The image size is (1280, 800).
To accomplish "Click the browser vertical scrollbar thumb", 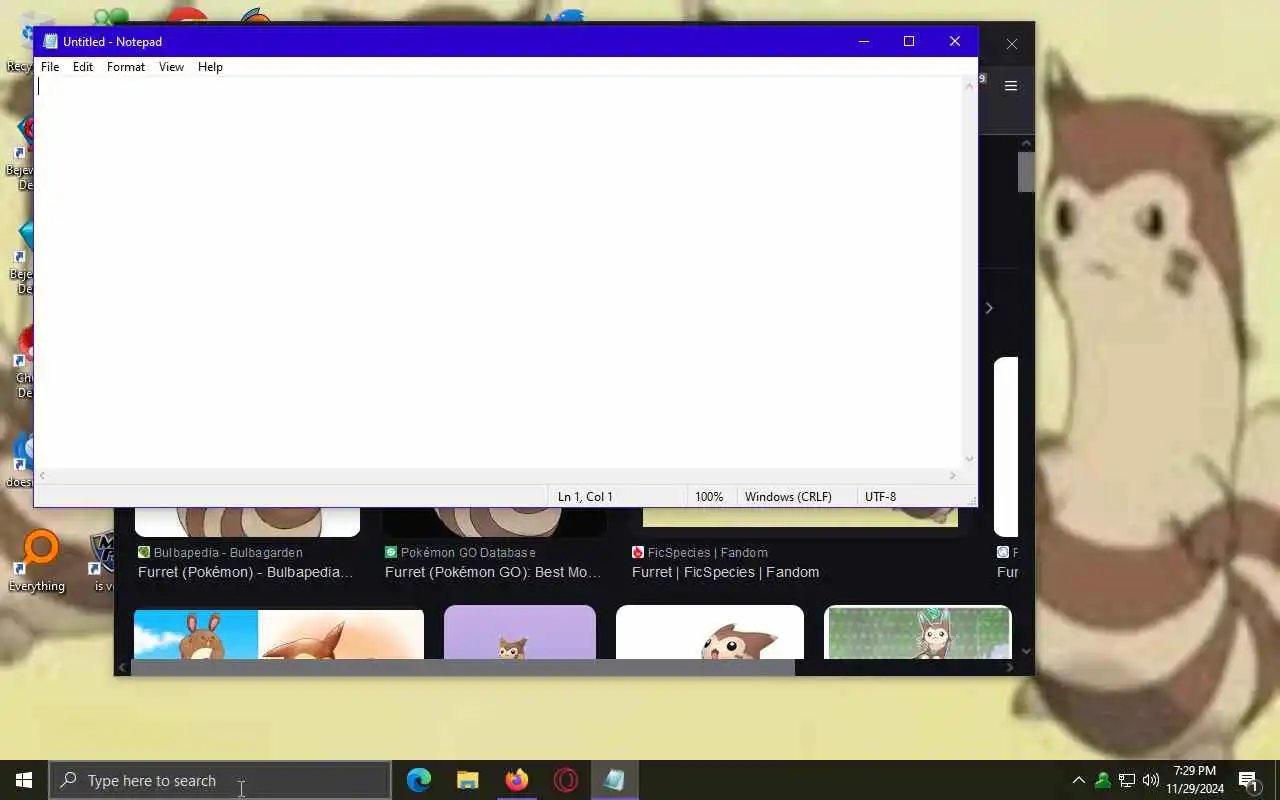I will pos(1026,172).
